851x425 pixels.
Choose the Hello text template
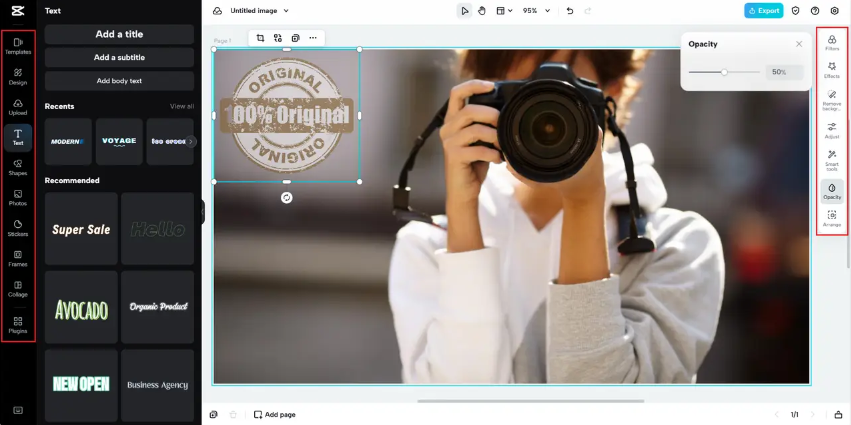[x=157, y=229]
